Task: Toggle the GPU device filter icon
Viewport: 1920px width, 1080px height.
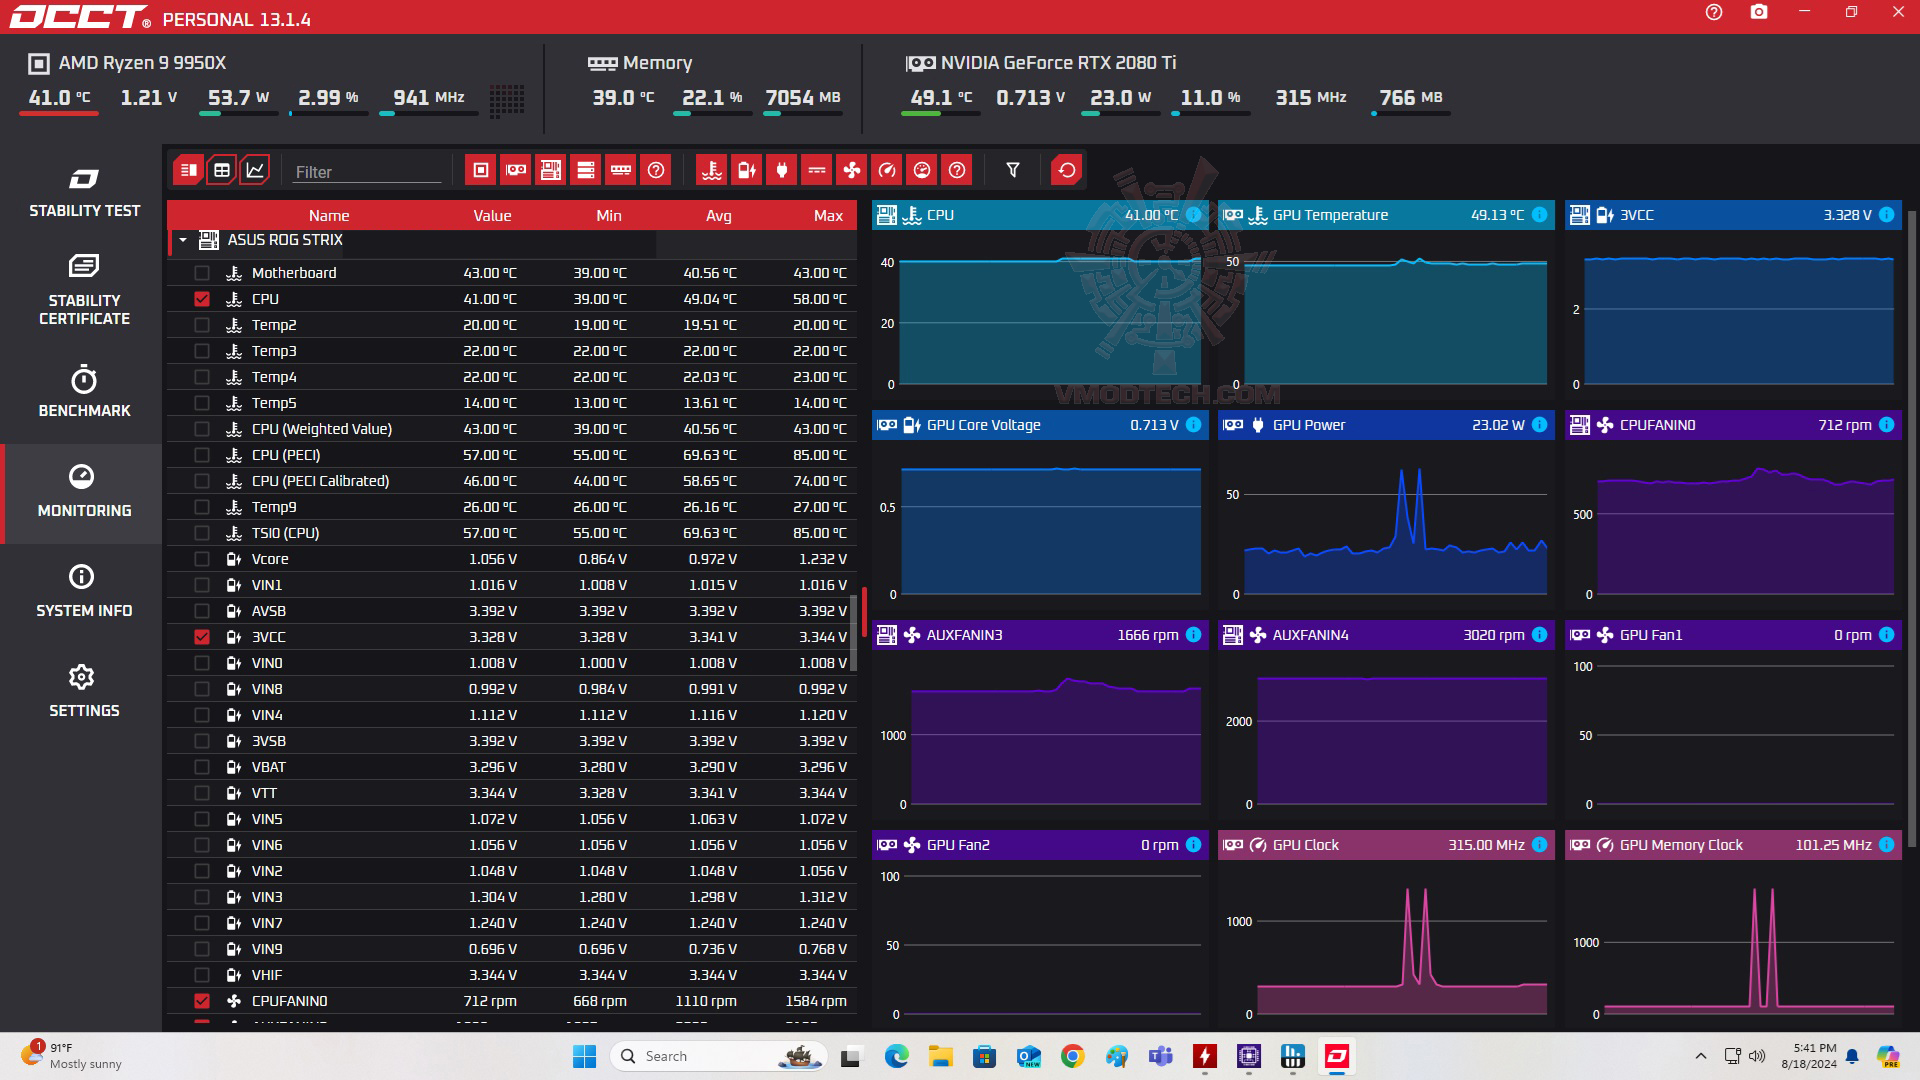Action: (516, 170)
